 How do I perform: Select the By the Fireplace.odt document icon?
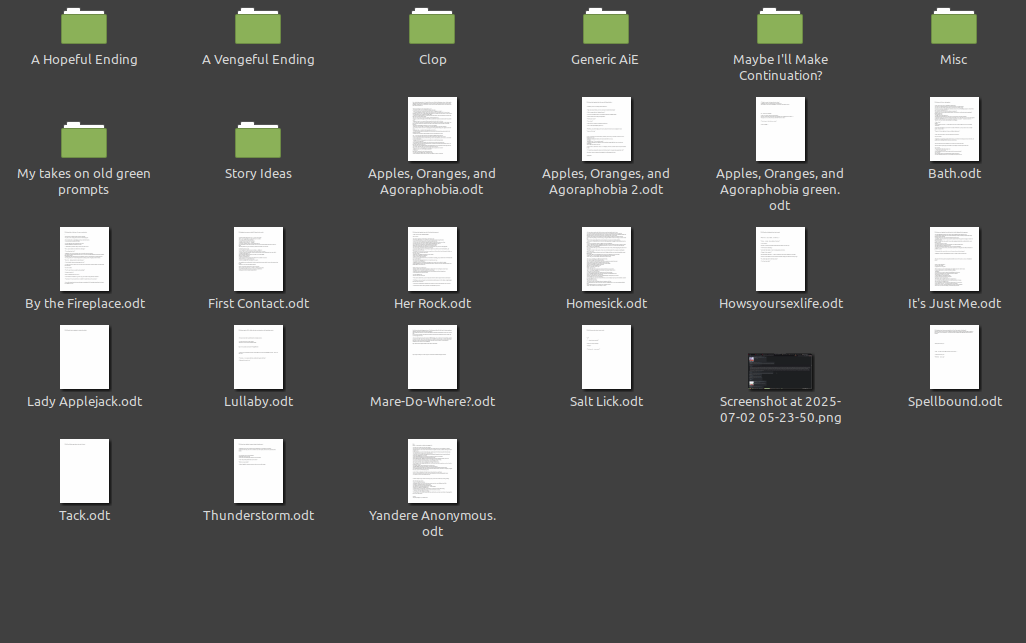84,259
